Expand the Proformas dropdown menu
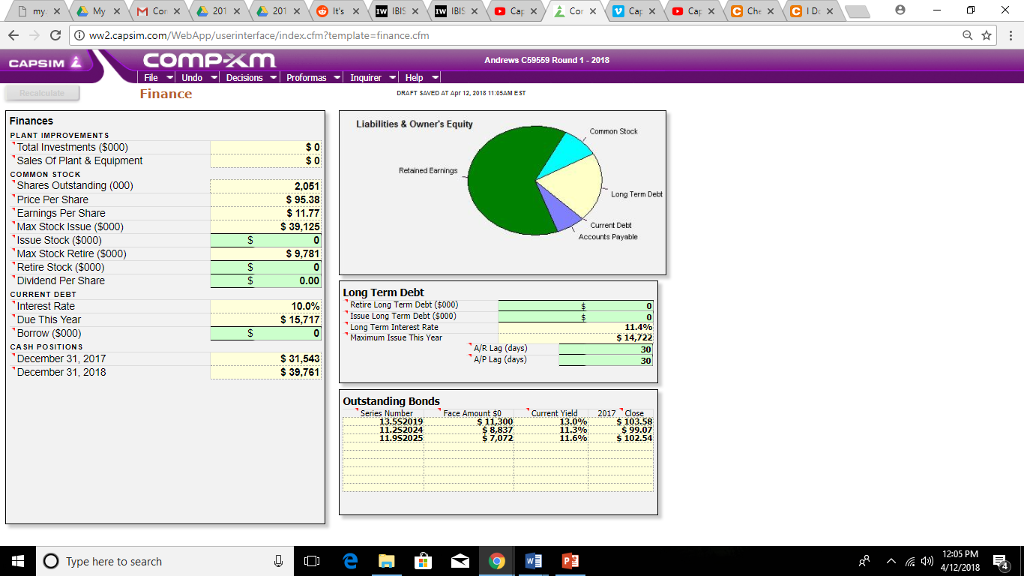 (313, 77)
